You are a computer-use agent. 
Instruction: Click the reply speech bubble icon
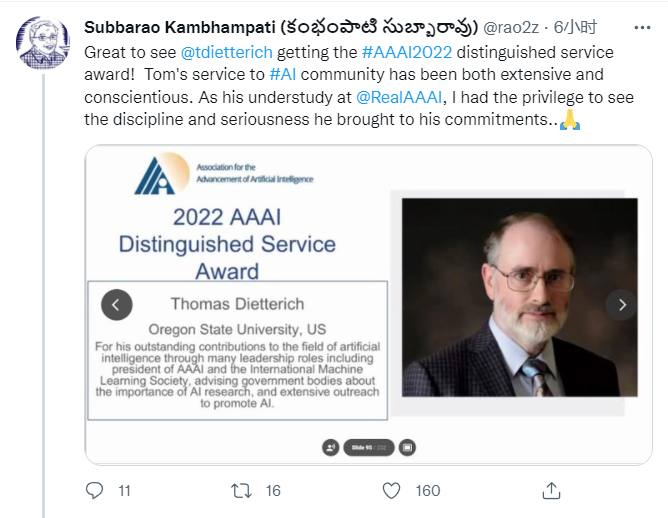[95, 490]
